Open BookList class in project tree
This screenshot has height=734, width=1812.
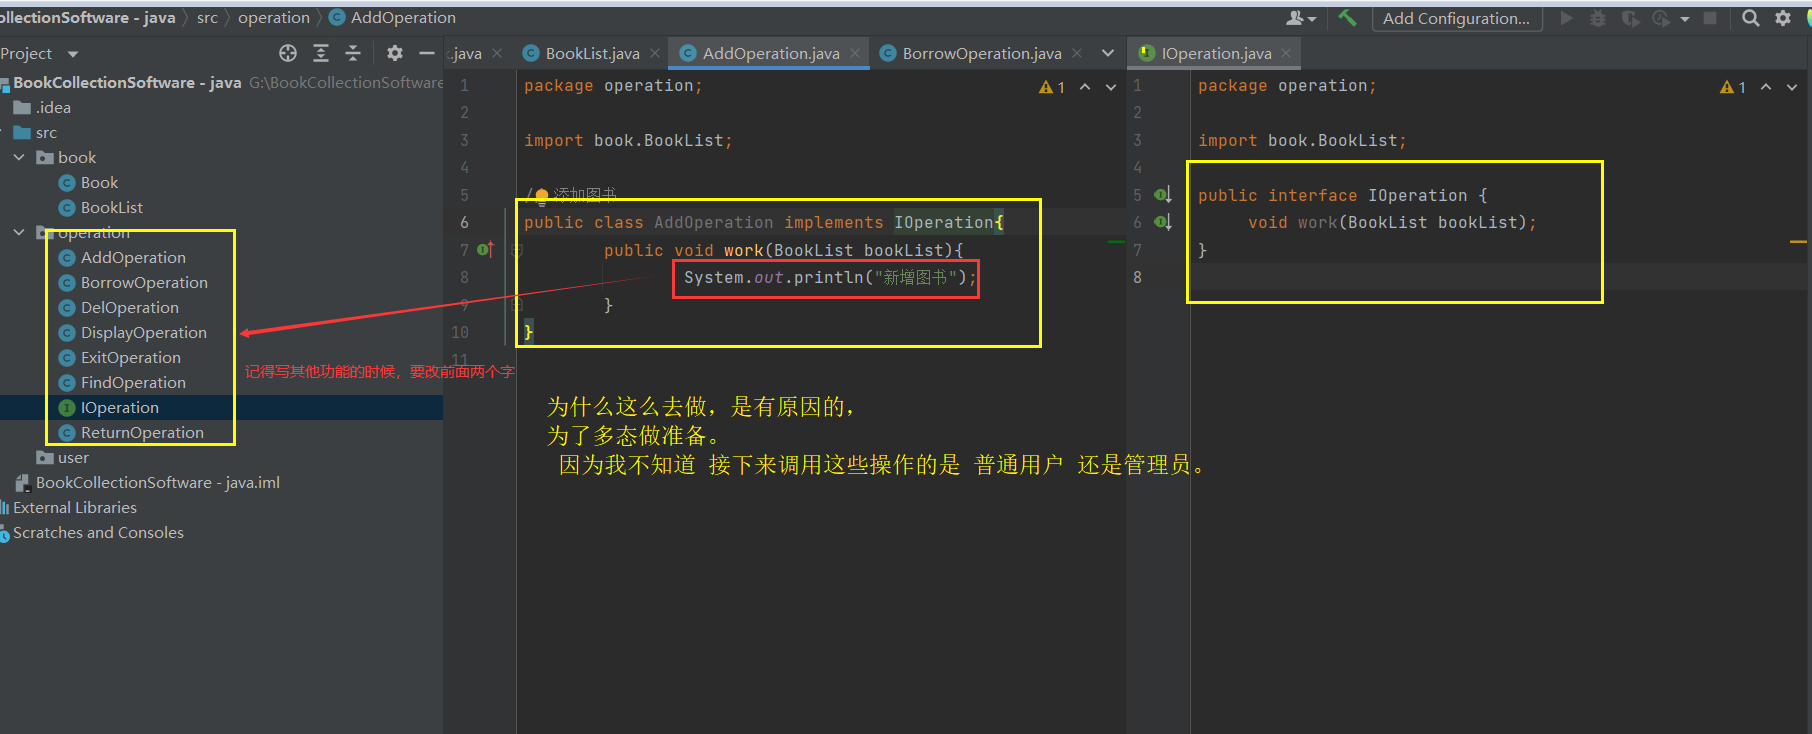[x=100, y=207]
